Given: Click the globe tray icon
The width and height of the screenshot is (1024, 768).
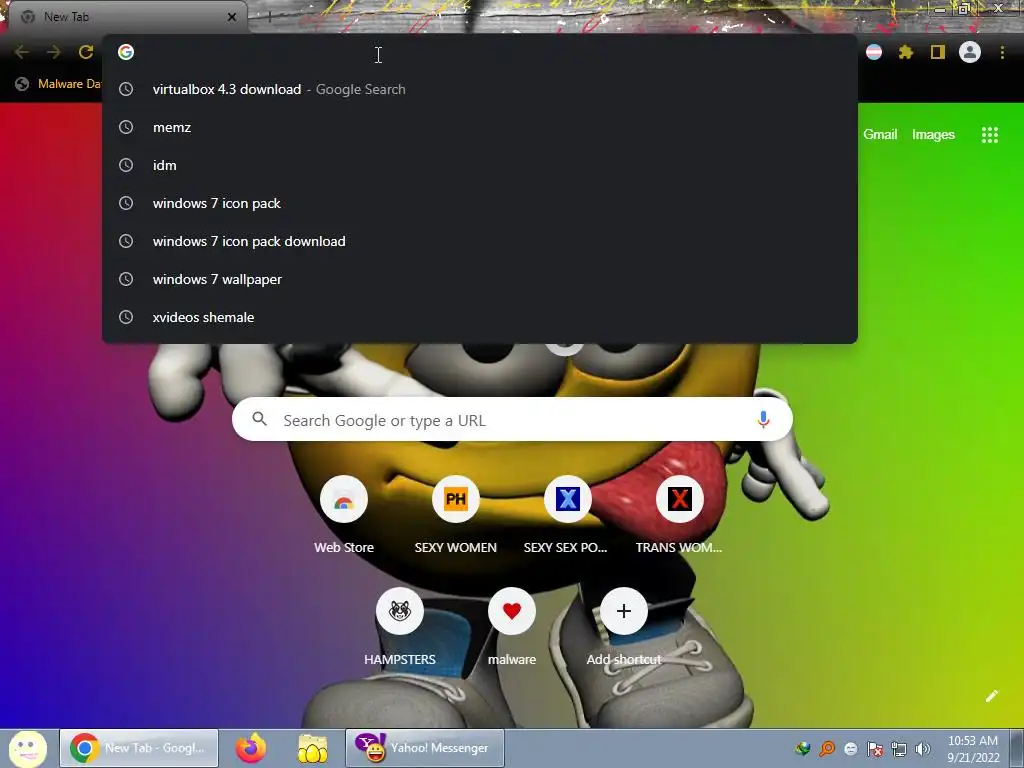Looking at the screenshot, I should click(x=803, y=749).
